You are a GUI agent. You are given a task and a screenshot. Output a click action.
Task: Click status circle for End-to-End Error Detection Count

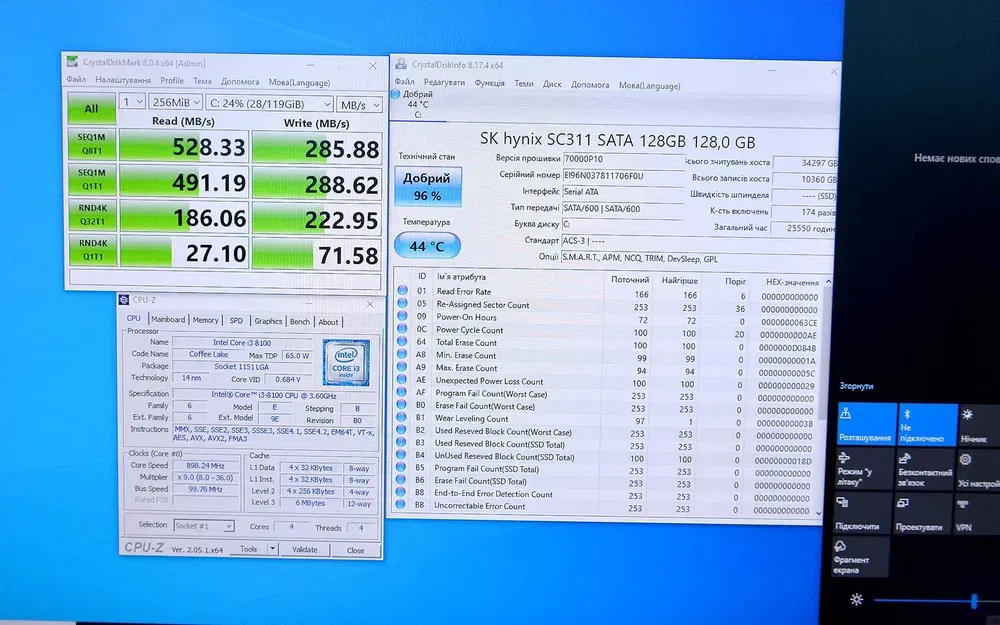[x=401, y=492]
